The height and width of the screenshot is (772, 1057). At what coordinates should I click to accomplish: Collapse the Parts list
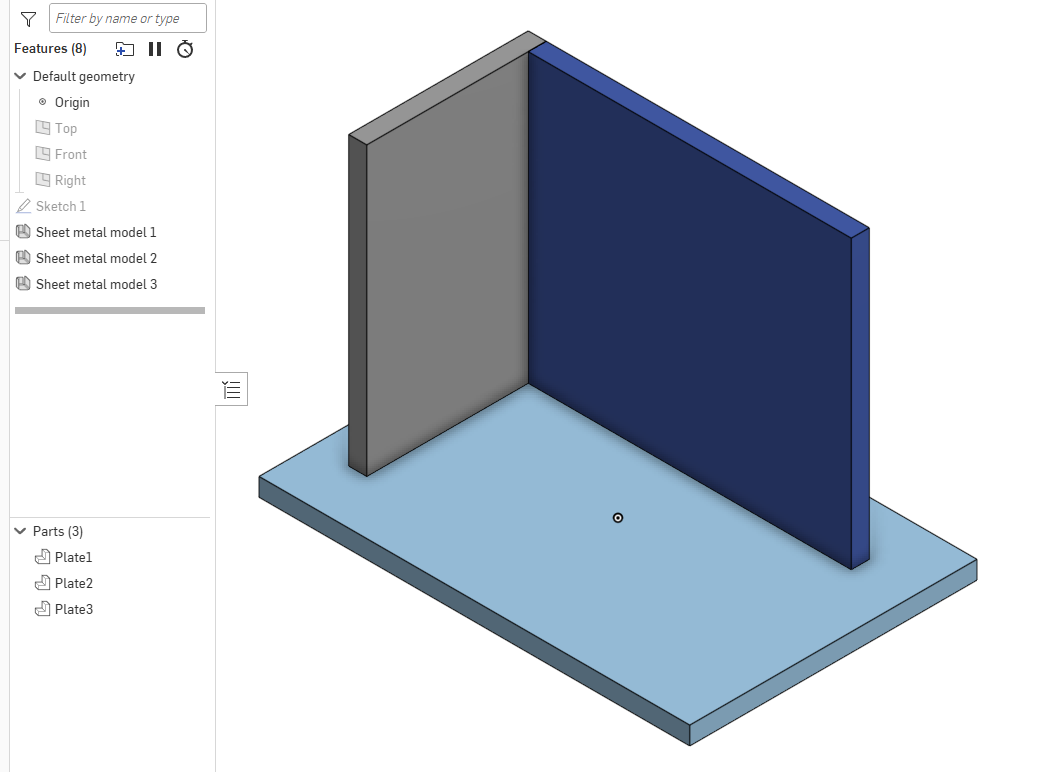(x=19, y=530)
